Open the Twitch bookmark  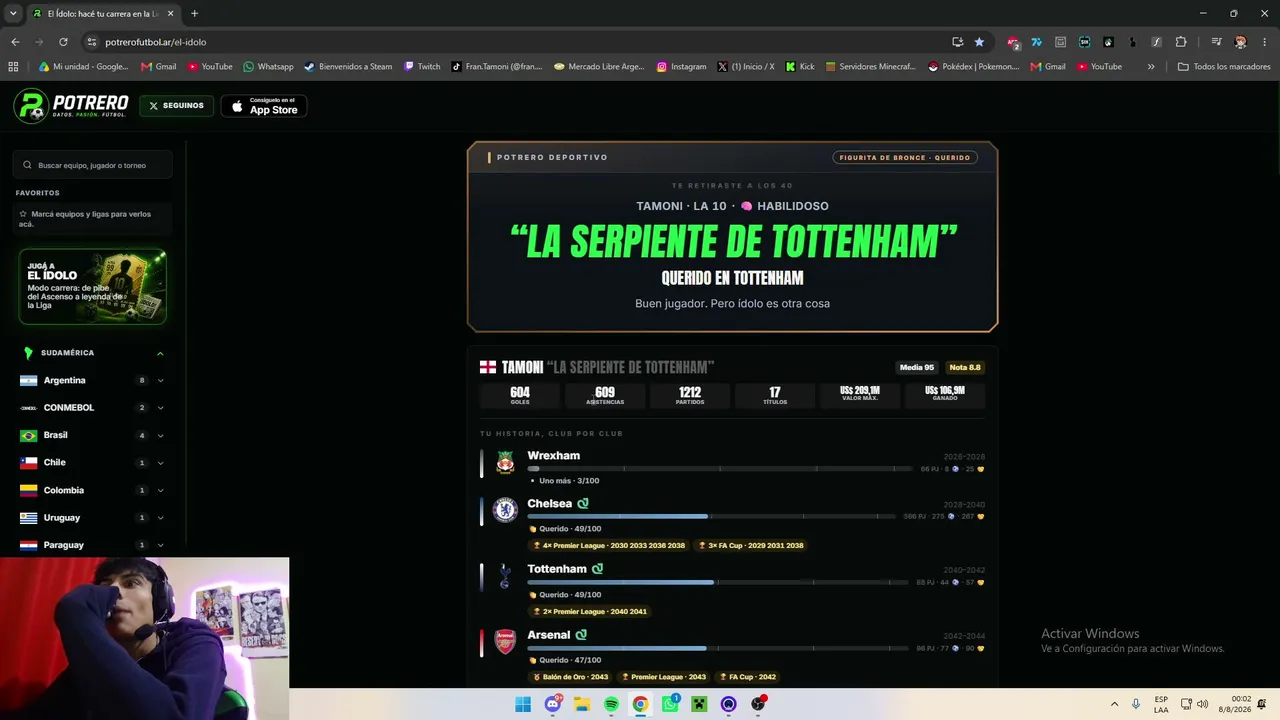click(x=422, y=67)
